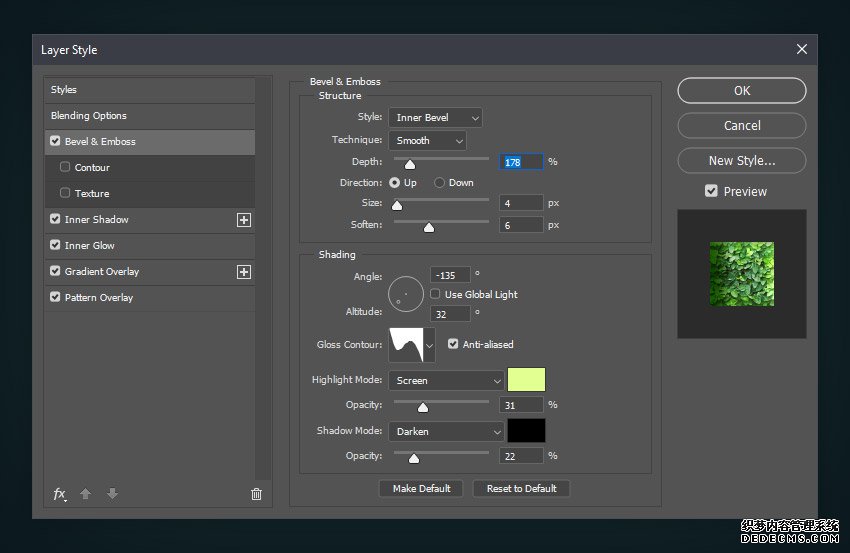Click the effects list vertical scrollbar

(x=263, y=278)
